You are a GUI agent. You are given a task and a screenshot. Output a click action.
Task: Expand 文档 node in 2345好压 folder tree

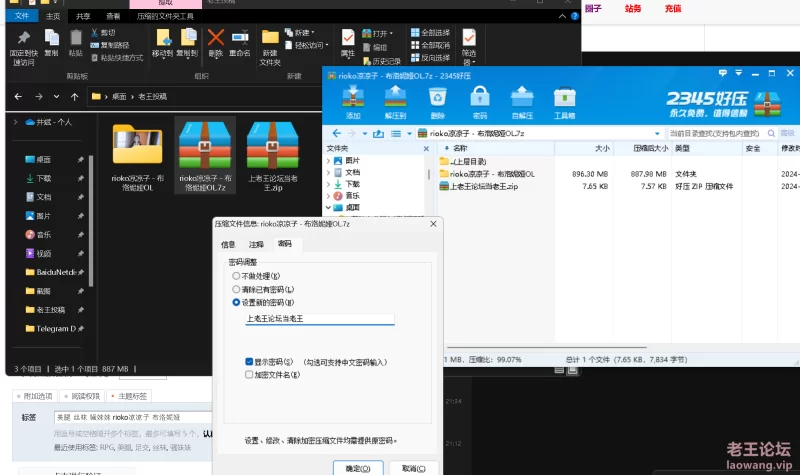[x=329, y=172]
